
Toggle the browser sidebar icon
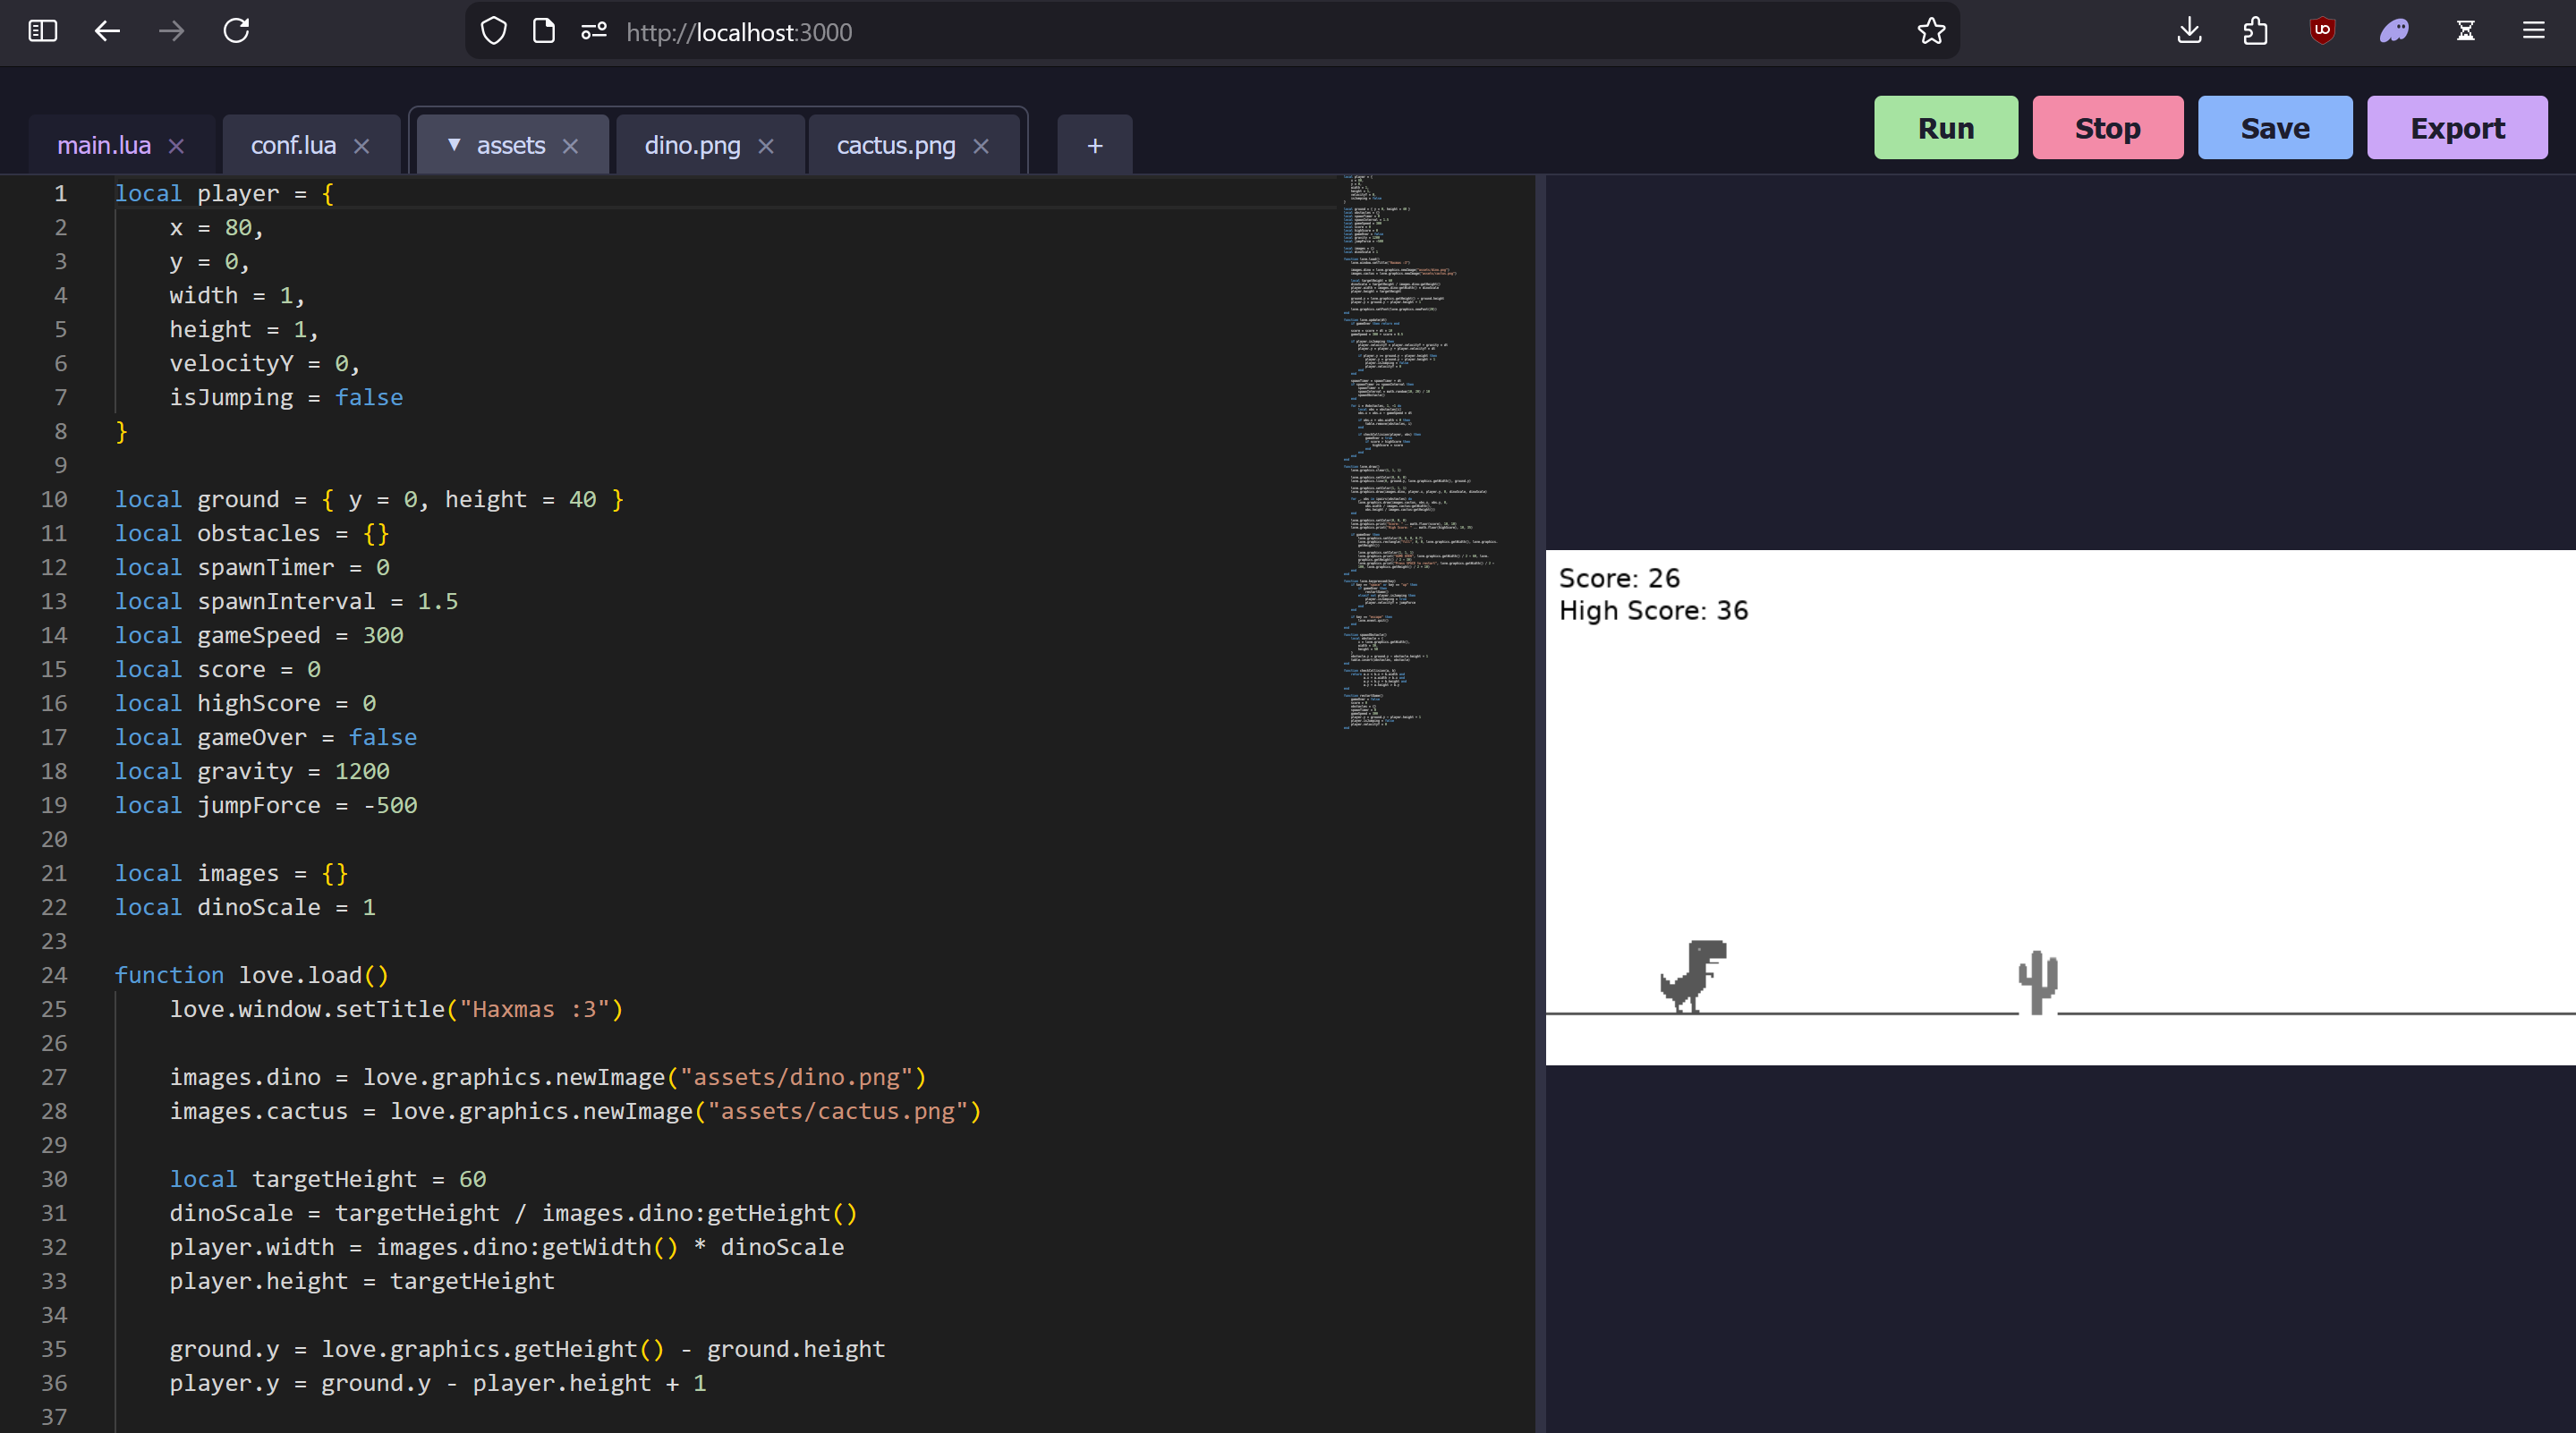[x=42, y=31]
